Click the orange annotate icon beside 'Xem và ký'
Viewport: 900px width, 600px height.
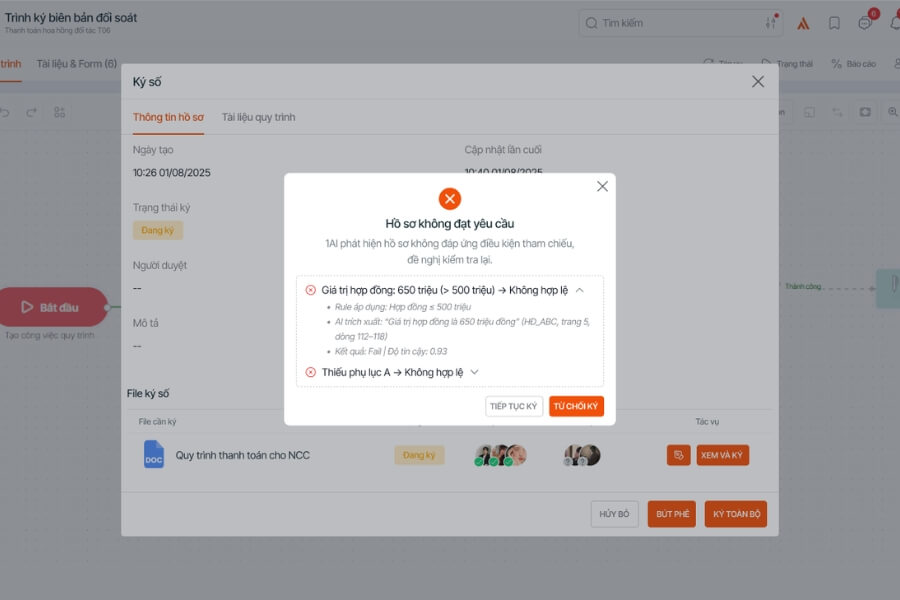tap(678, 455)
